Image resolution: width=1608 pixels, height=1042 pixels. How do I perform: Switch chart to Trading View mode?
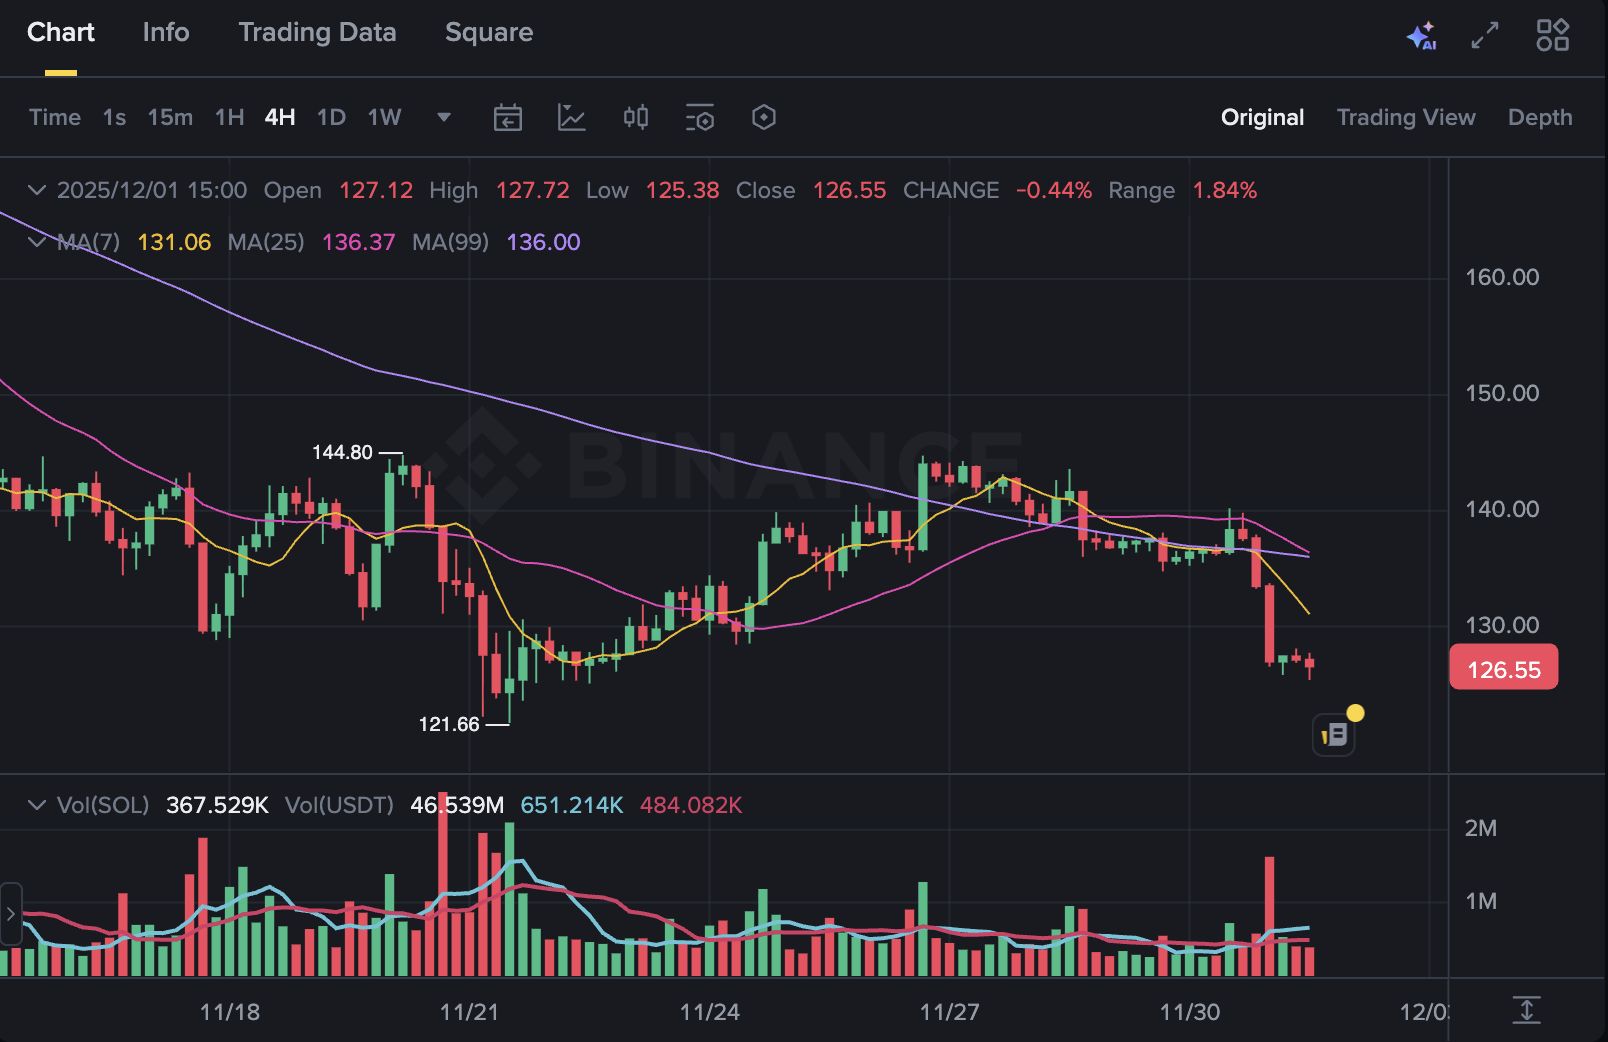tap(1406, 117)
